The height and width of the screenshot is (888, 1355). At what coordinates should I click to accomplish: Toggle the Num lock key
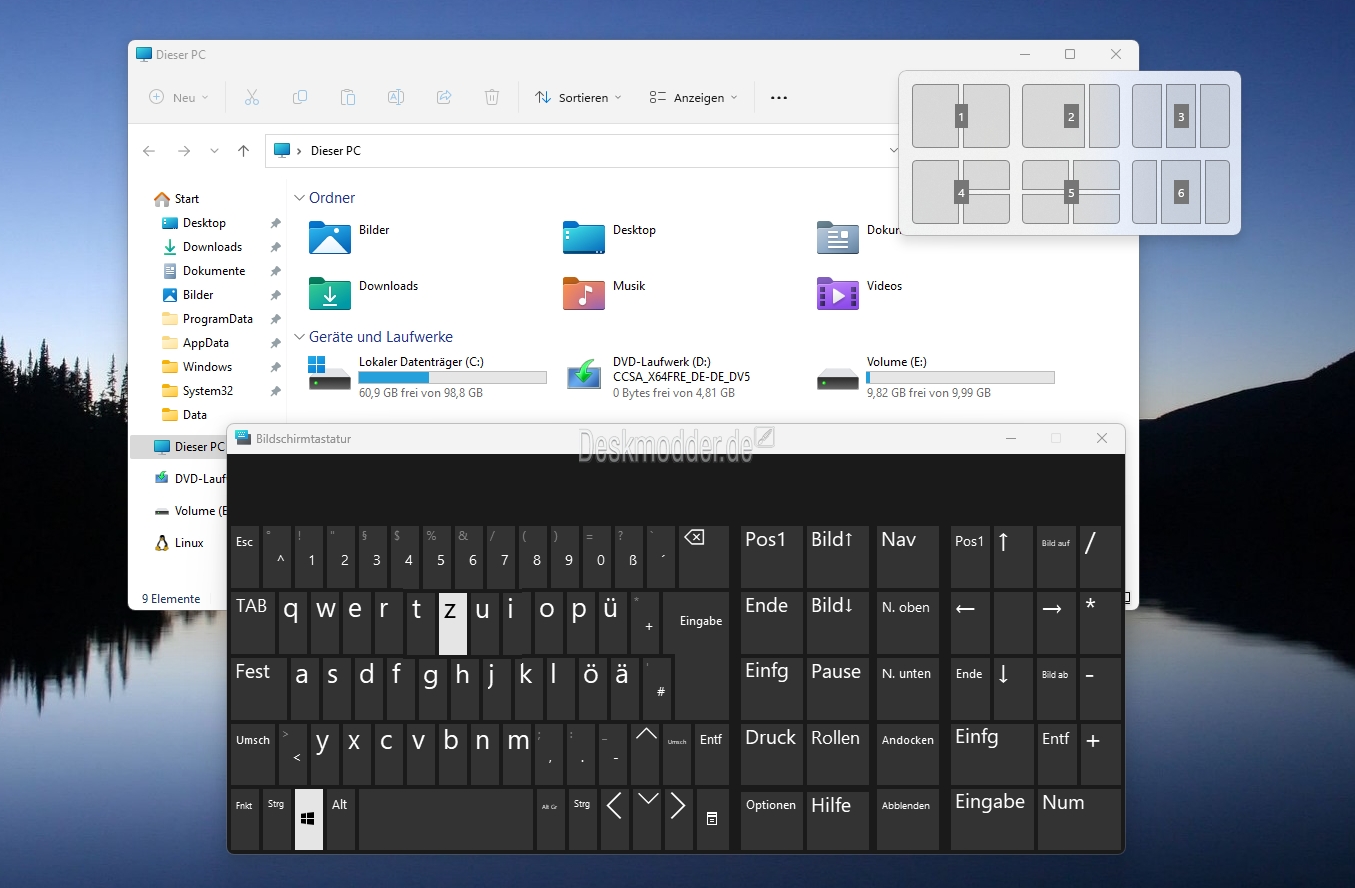click(x=1080, y=819)
